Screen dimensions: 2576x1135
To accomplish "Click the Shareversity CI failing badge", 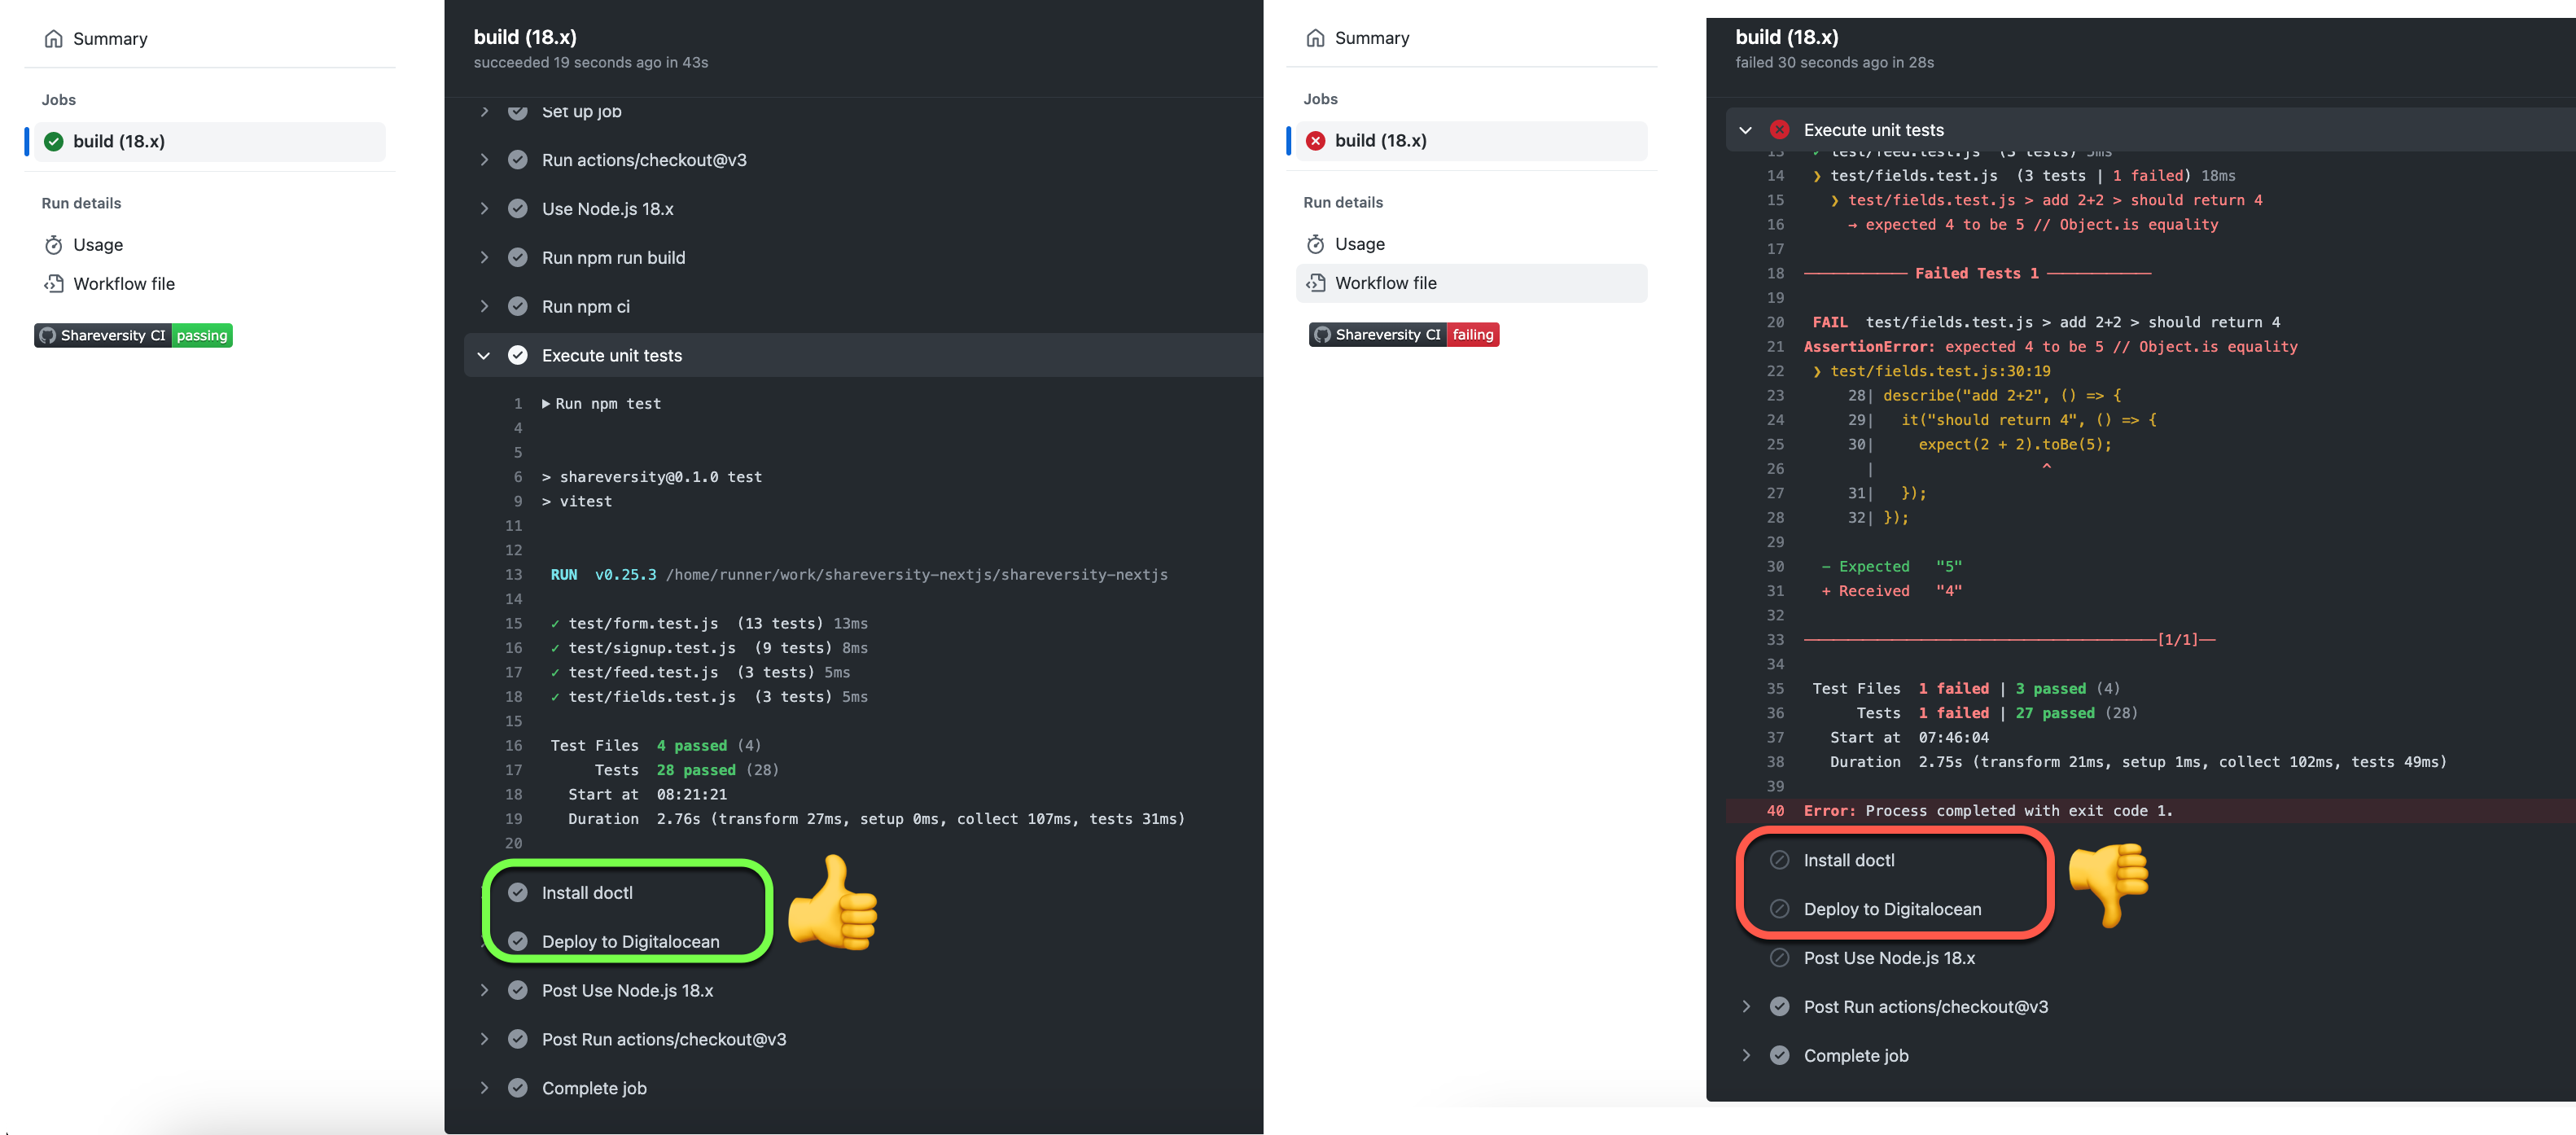I will [x=1403, y=334].
